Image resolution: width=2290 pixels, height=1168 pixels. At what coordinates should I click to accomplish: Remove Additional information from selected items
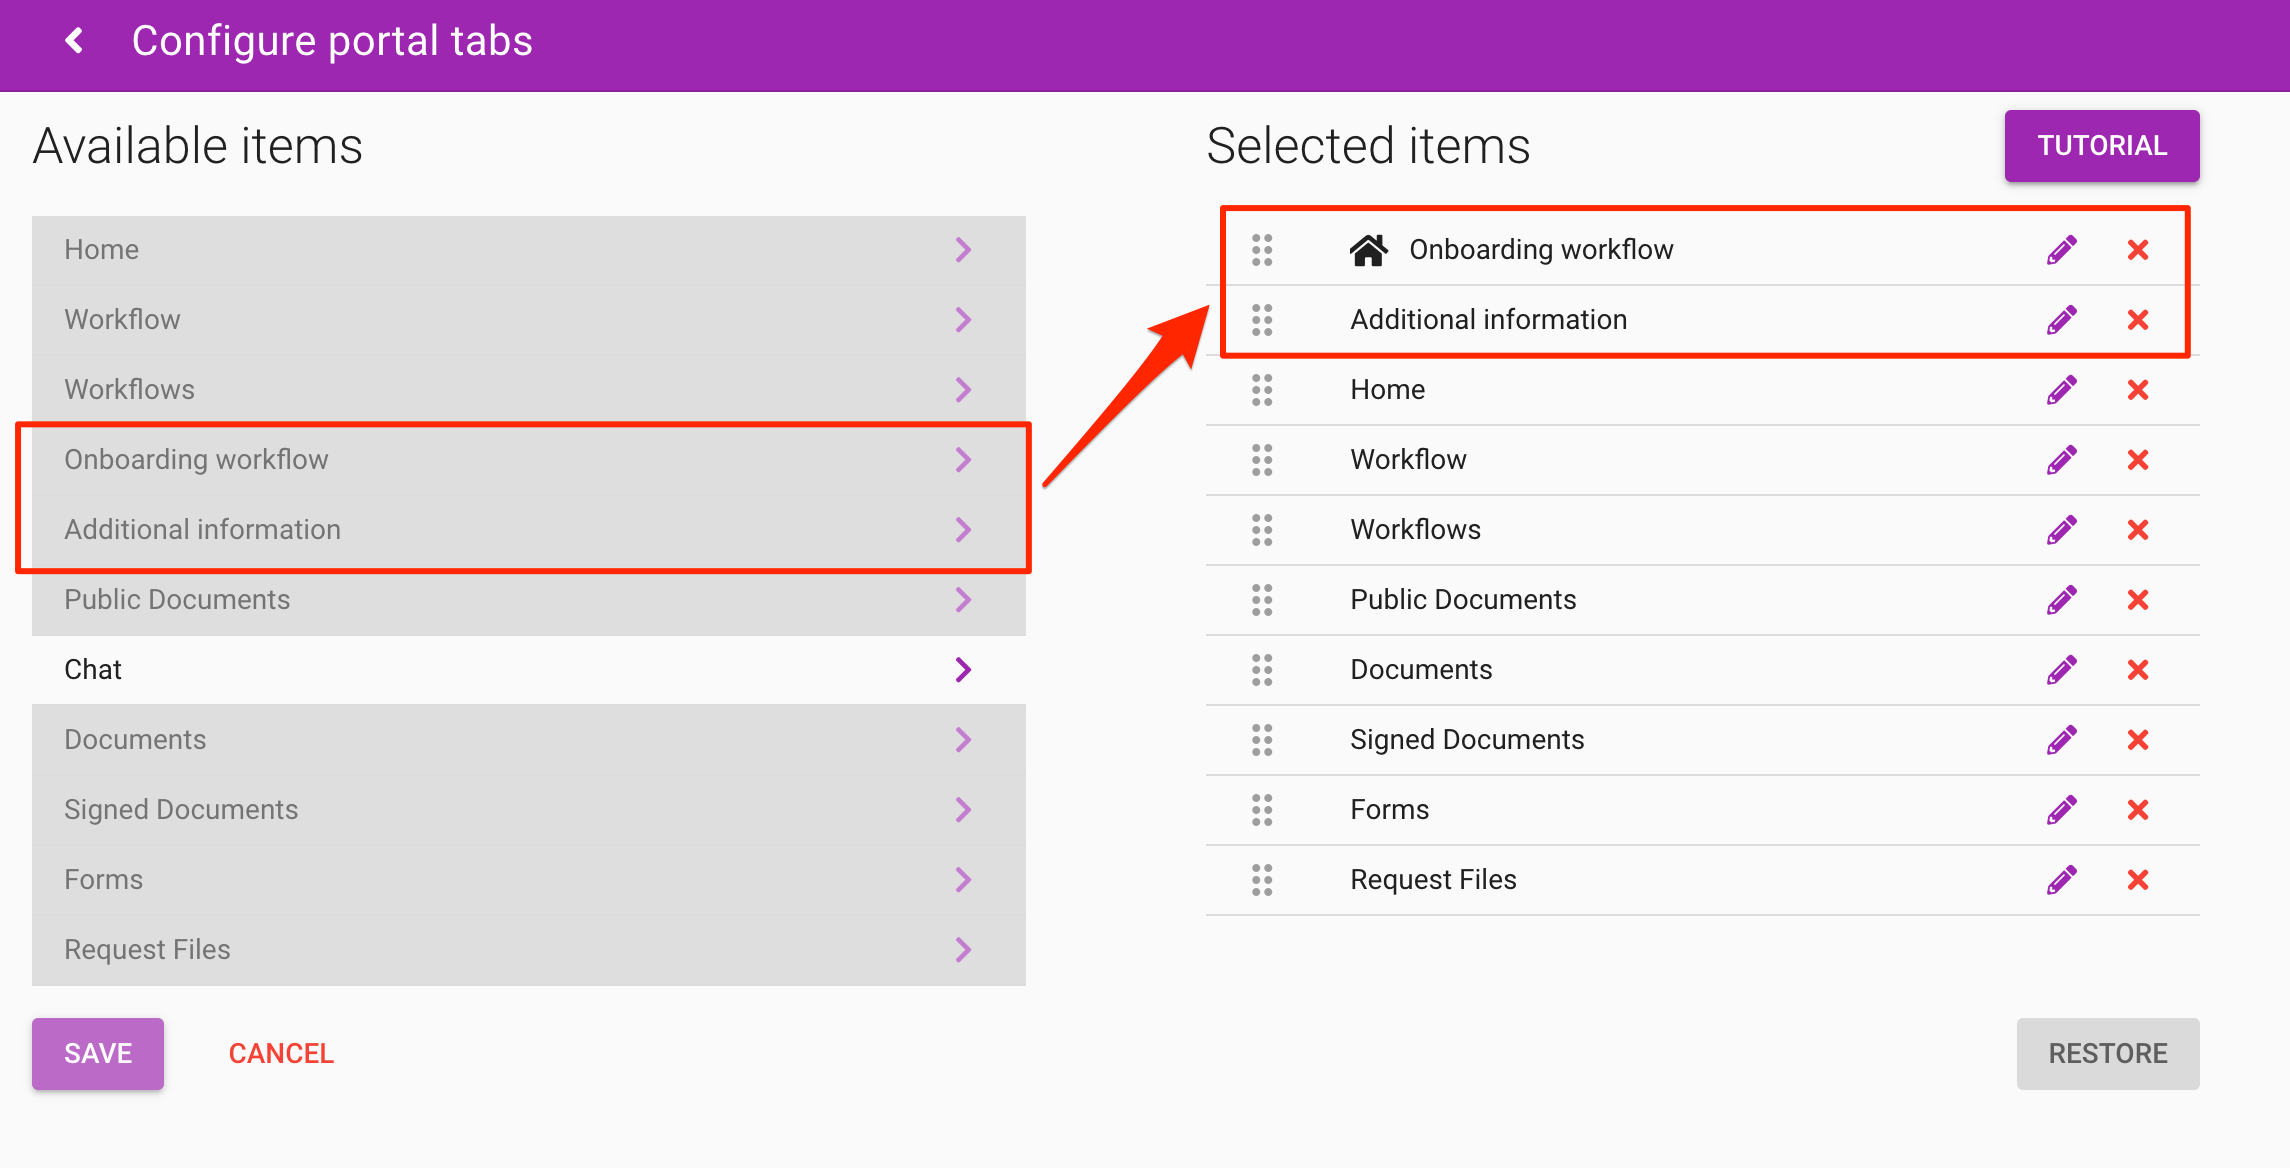tap(2137, 320)
